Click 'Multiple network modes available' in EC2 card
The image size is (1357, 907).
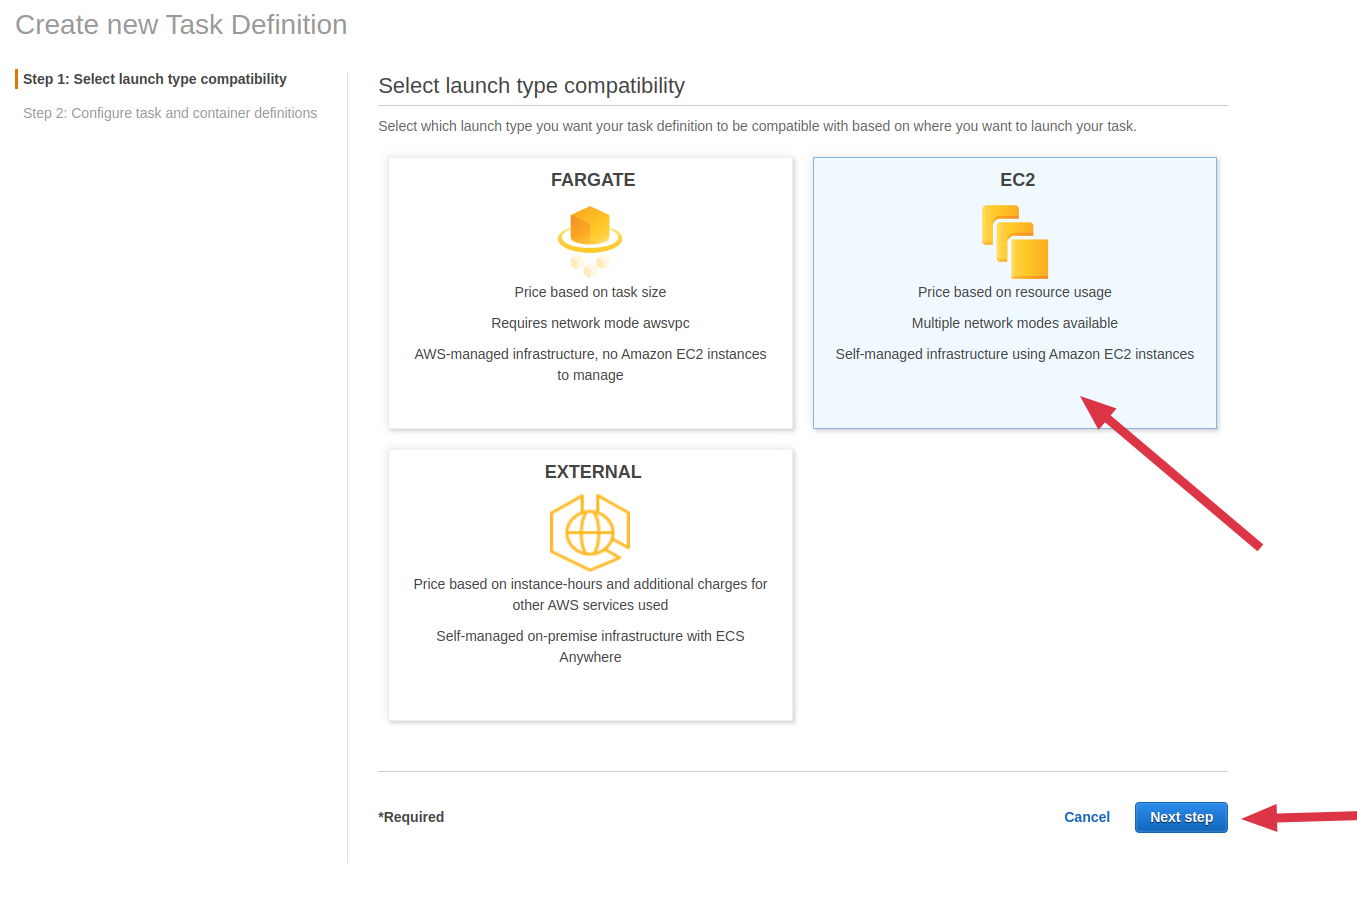(x=1014, y=323)
